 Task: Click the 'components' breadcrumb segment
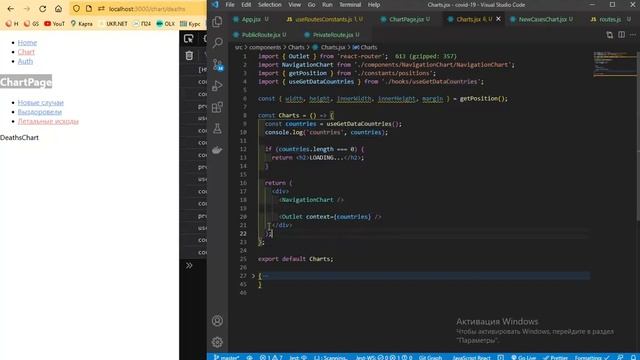pos(265,47)
